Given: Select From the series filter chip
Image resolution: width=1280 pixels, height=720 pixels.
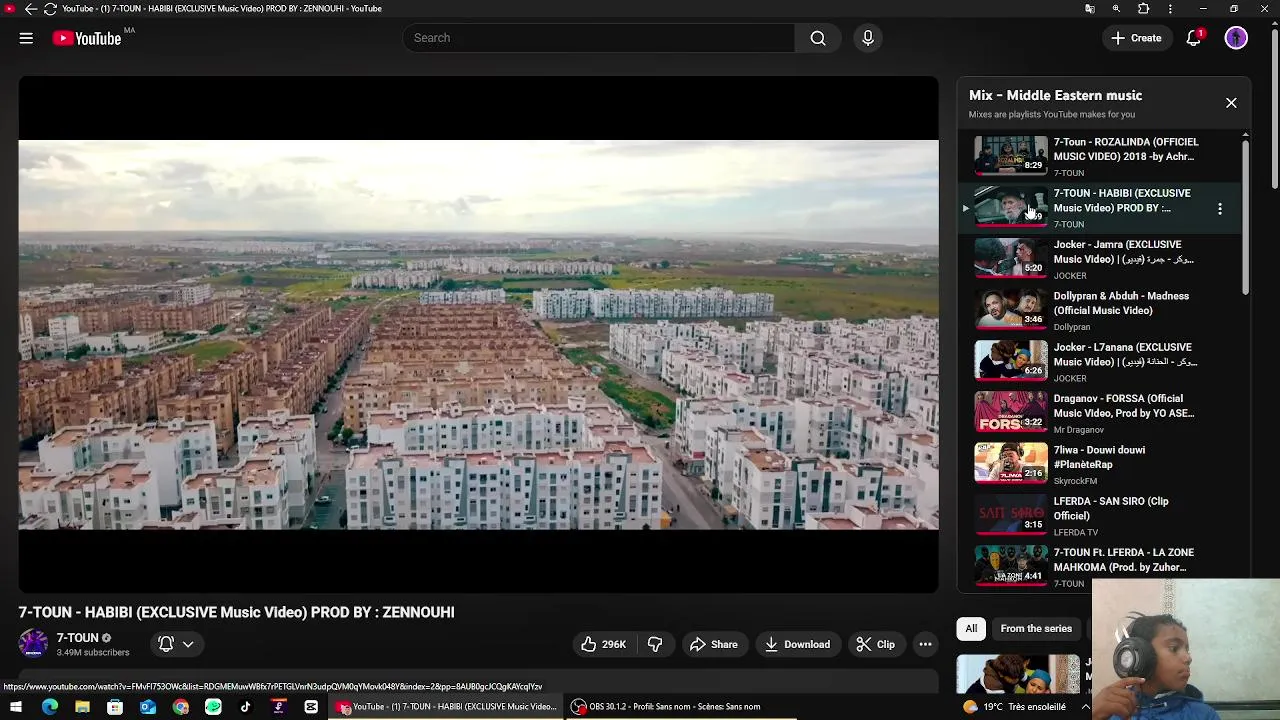Looking at the screenshot, I should coord(1036,628).
